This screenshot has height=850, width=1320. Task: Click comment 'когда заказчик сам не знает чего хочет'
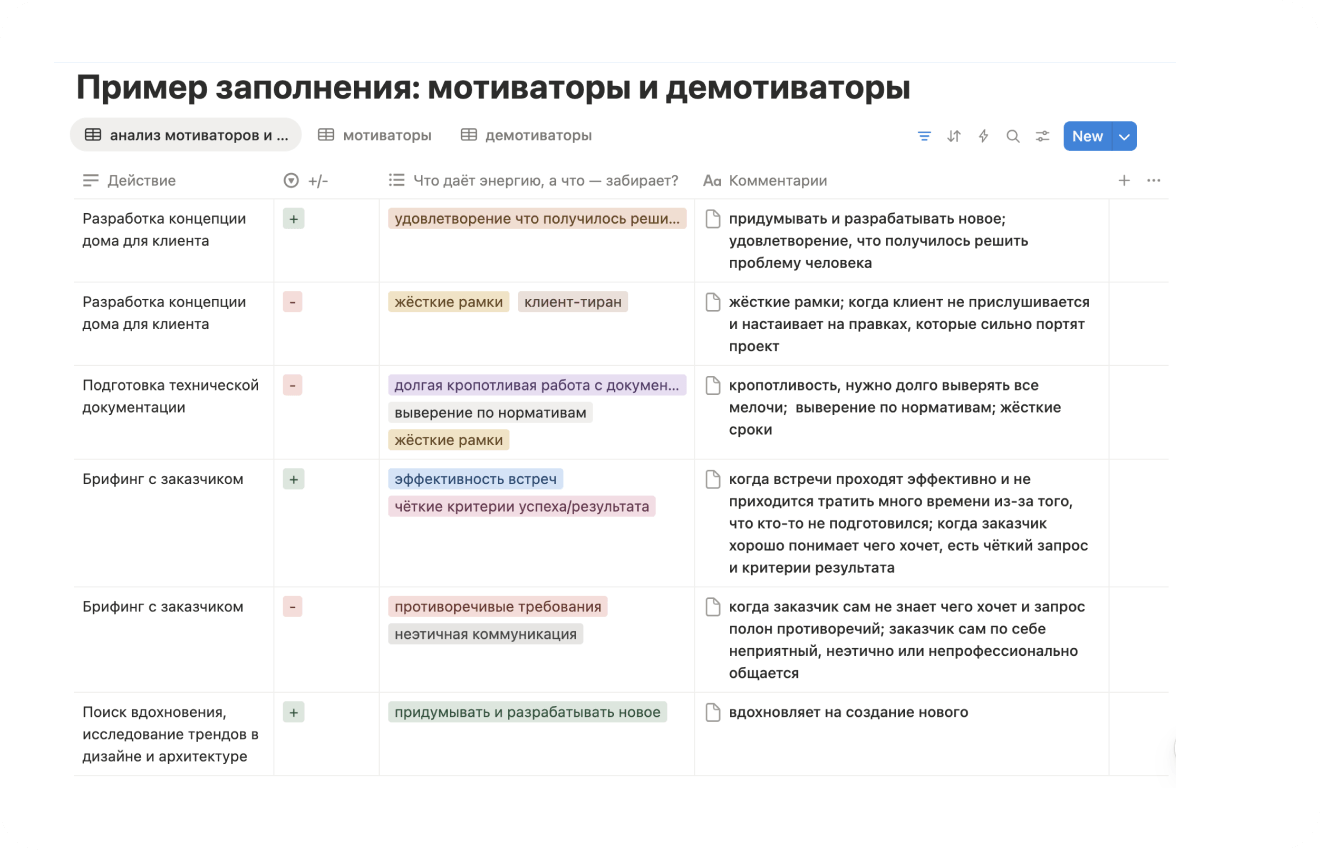point(907,640)
